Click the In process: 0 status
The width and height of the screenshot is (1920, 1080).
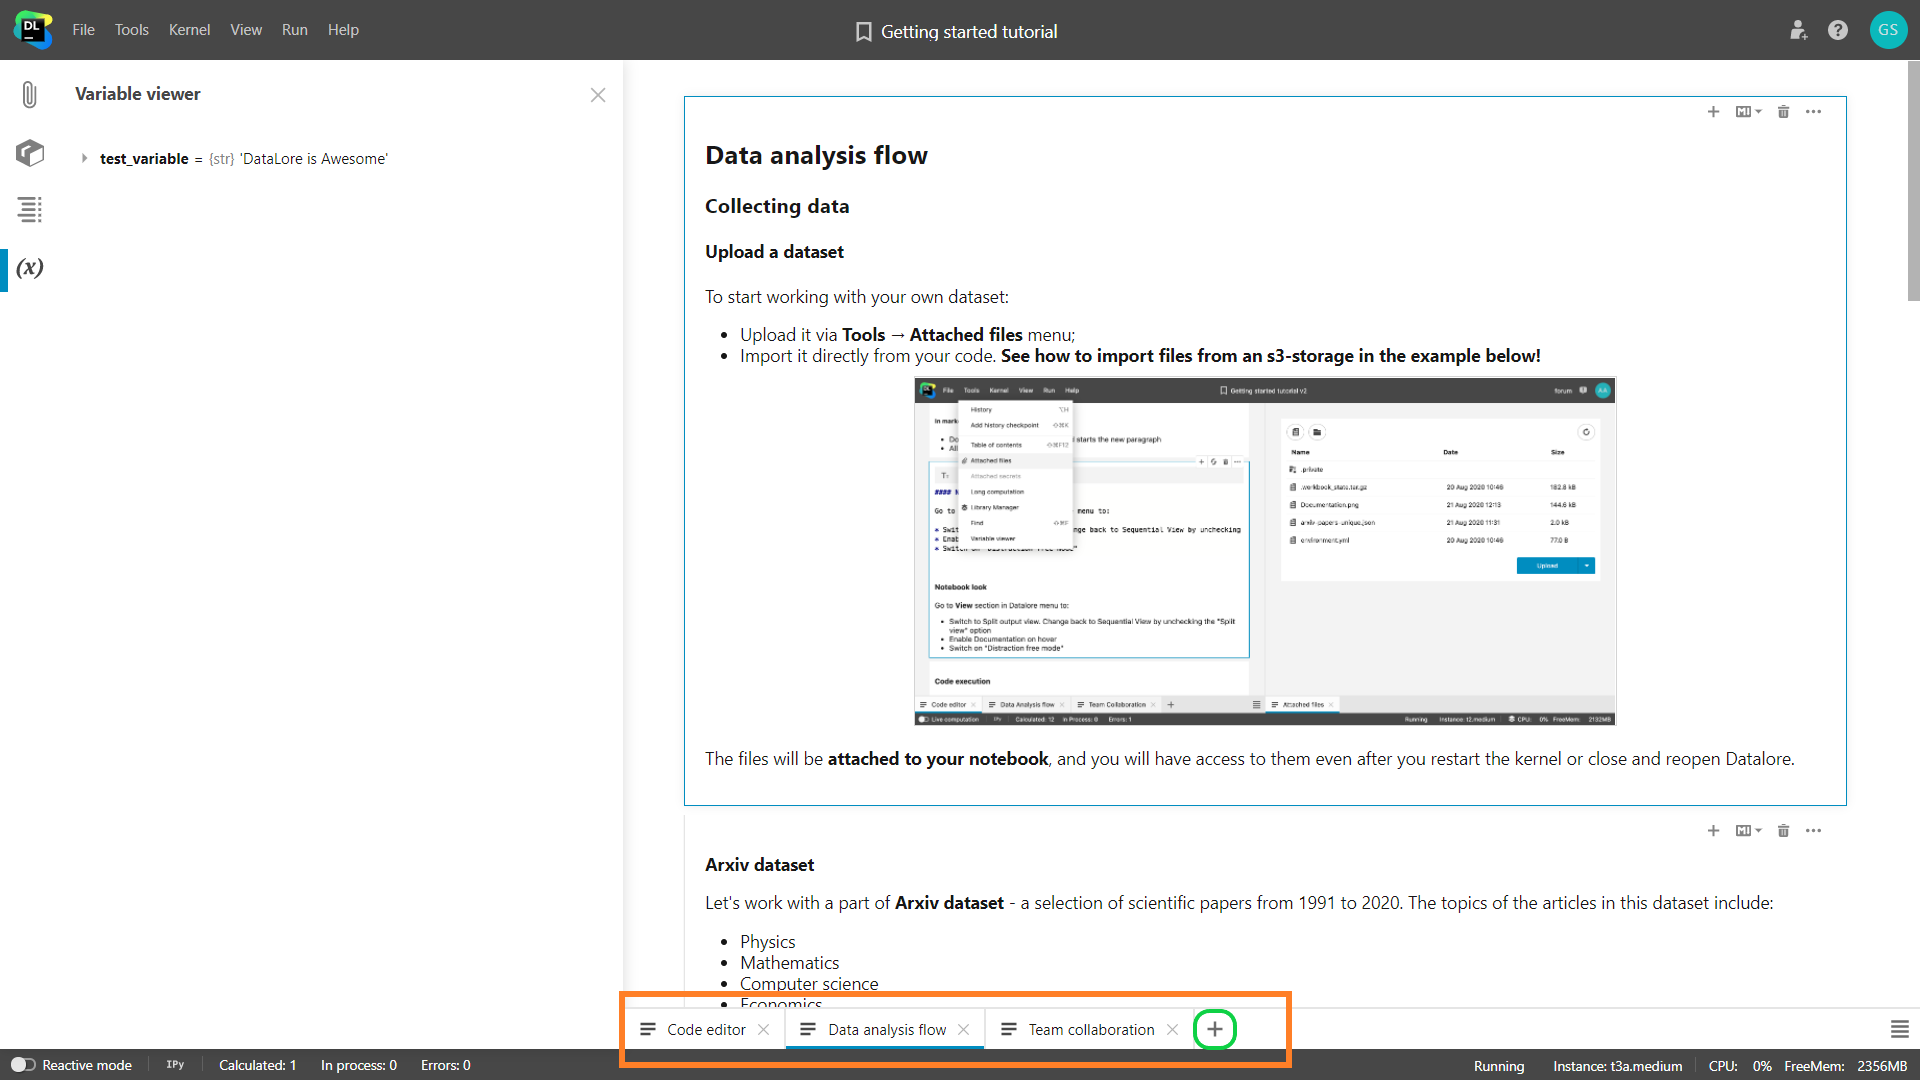pyautogui.click(x=359, y=1065)
